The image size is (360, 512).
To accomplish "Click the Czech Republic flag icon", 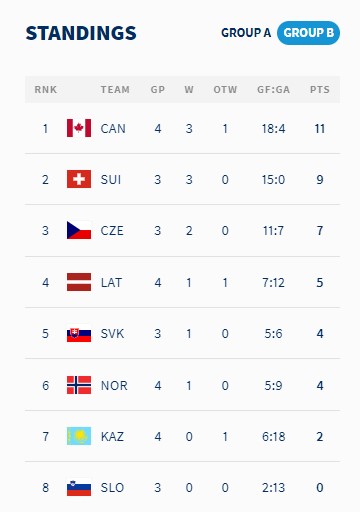I will tap(79, 230).
